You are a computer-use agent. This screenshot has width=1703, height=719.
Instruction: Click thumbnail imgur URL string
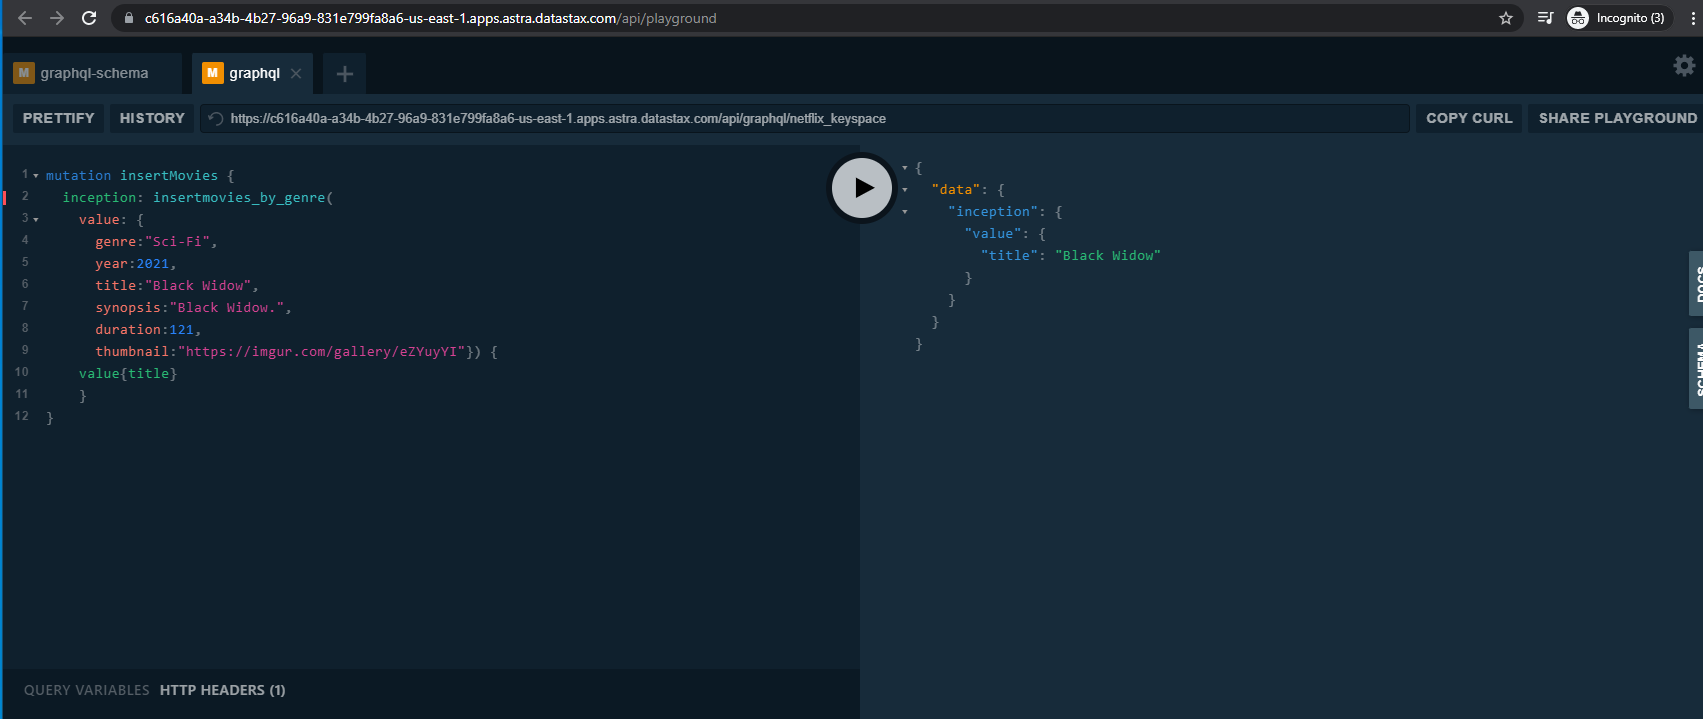coord(322,351)
